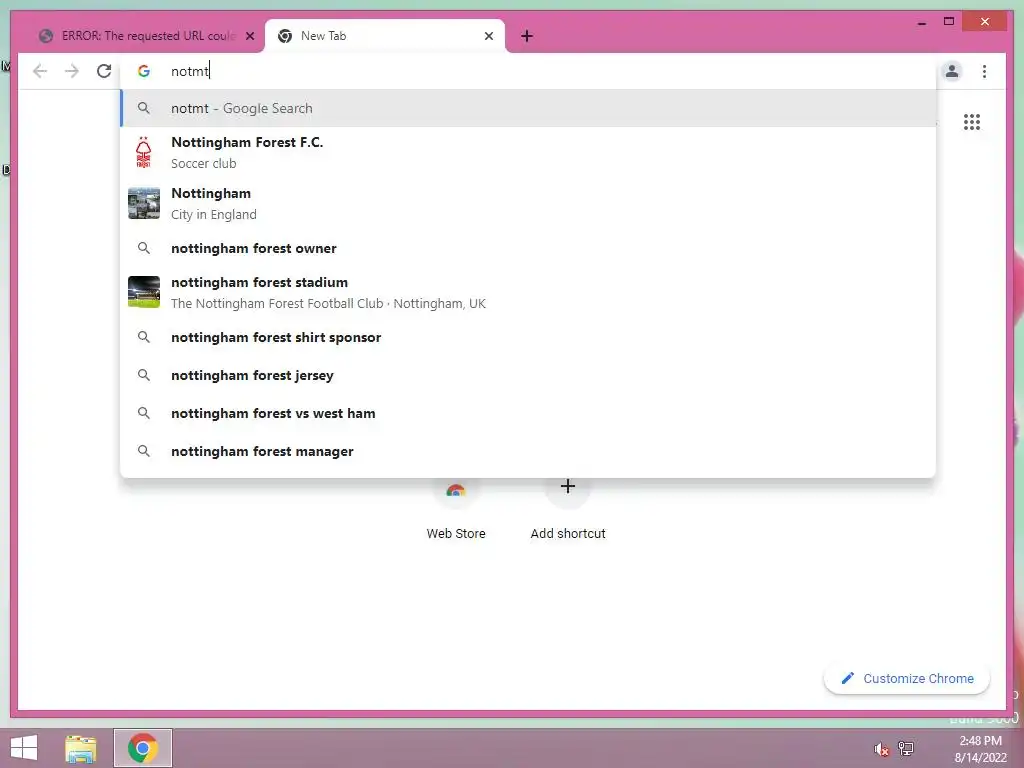This screenshot has height=768, width=1024.
Task: Minimize the Chrome window
Action: pos(921,23)
